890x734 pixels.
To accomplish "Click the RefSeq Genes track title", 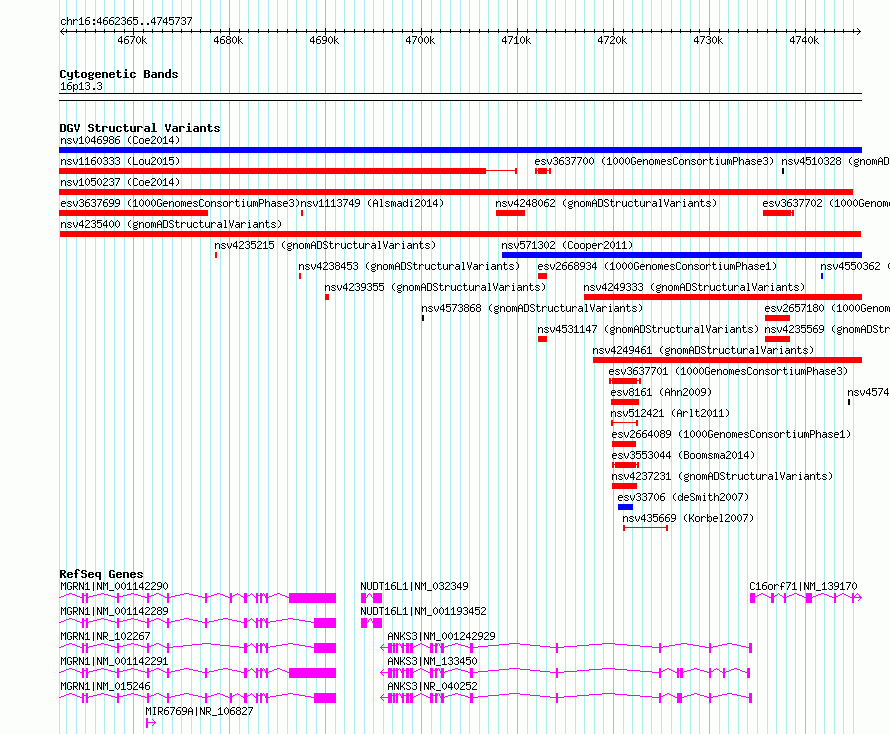I will point(101,574).
